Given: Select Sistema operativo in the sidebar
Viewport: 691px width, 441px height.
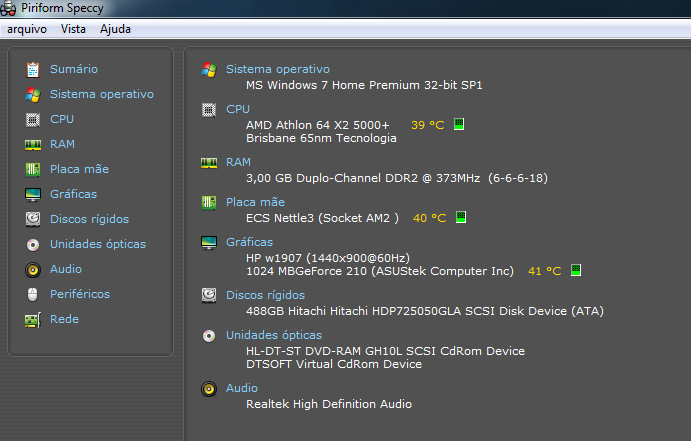Looking at the screenshot, I should (x=101, y=94).
